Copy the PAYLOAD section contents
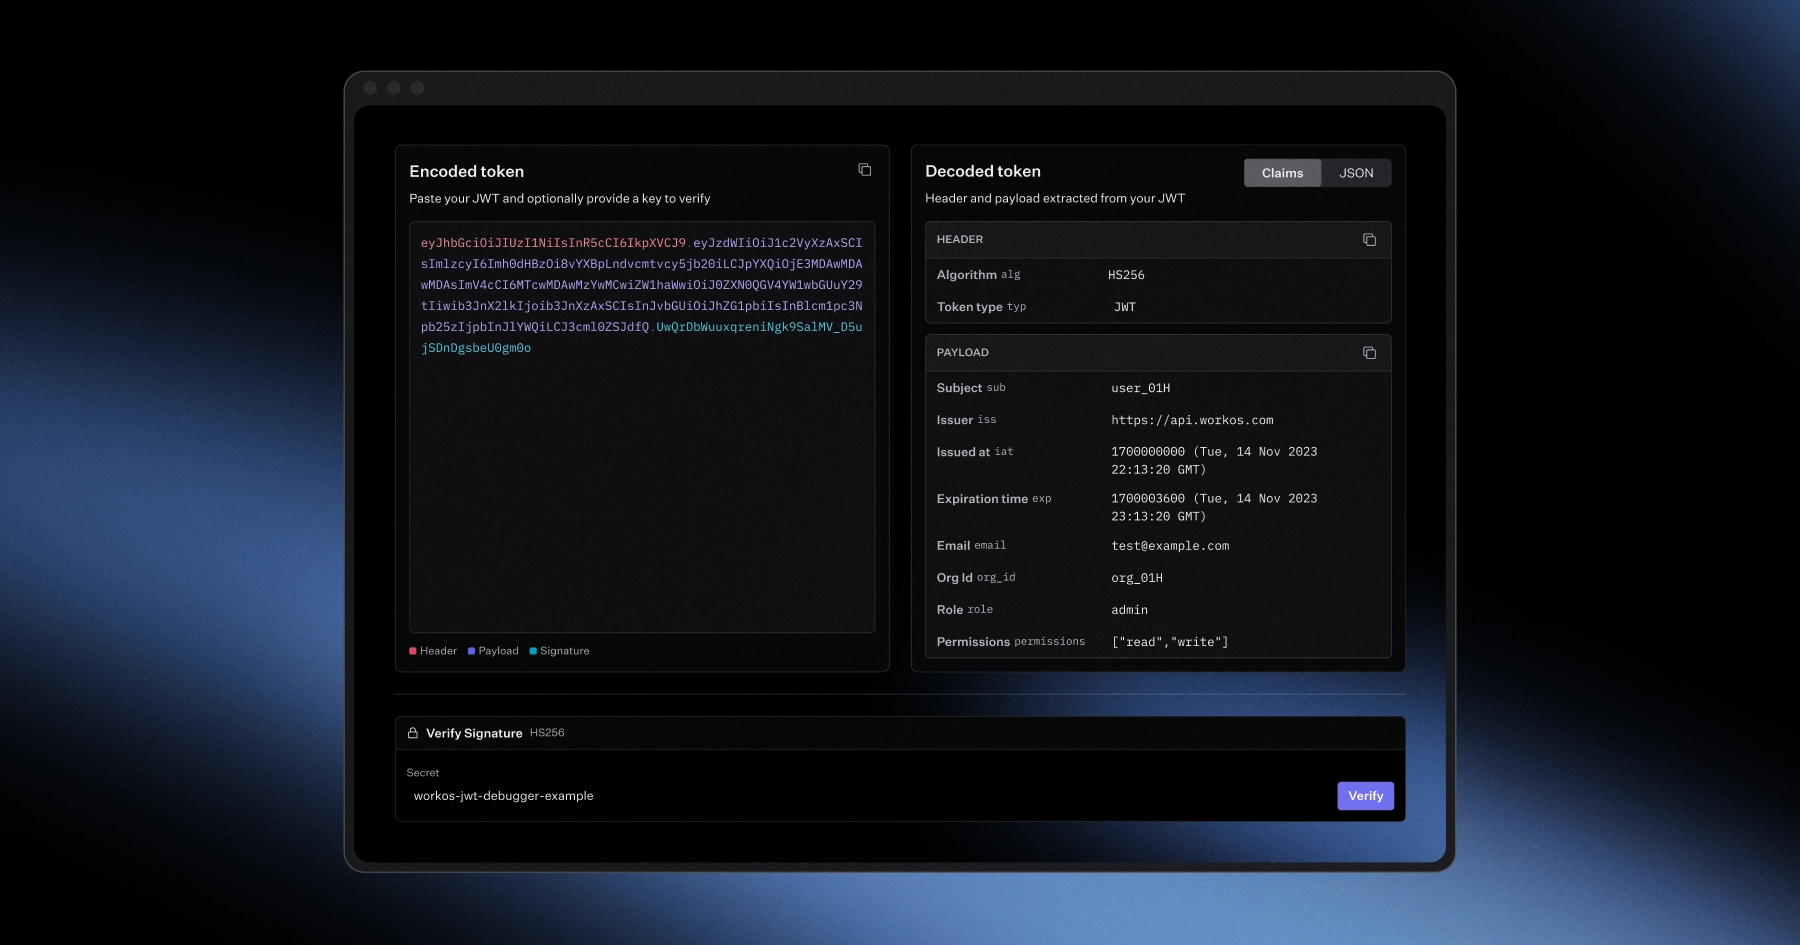 coord(1370,352)
